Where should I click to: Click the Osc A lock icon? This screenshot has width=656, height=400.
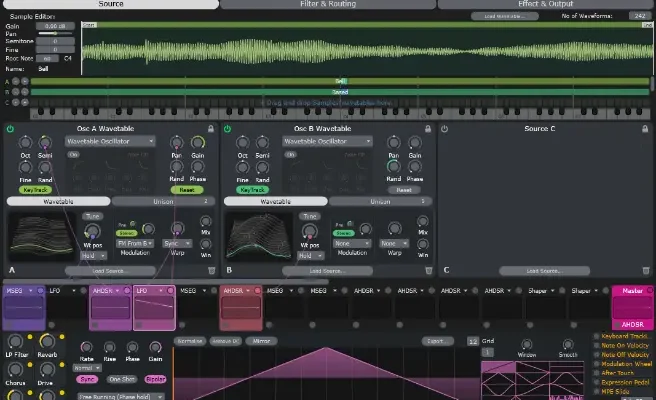(211, 129)
